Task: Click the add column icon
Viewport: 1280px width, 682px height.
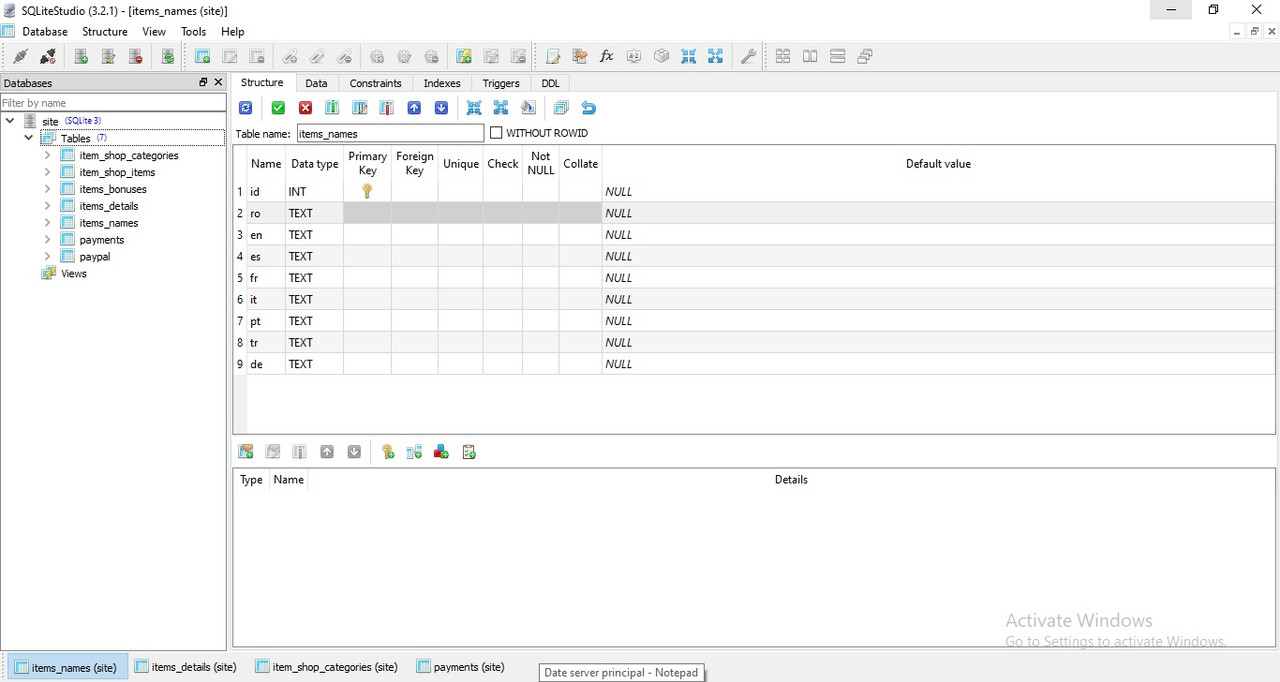Action: click(332, 108)
